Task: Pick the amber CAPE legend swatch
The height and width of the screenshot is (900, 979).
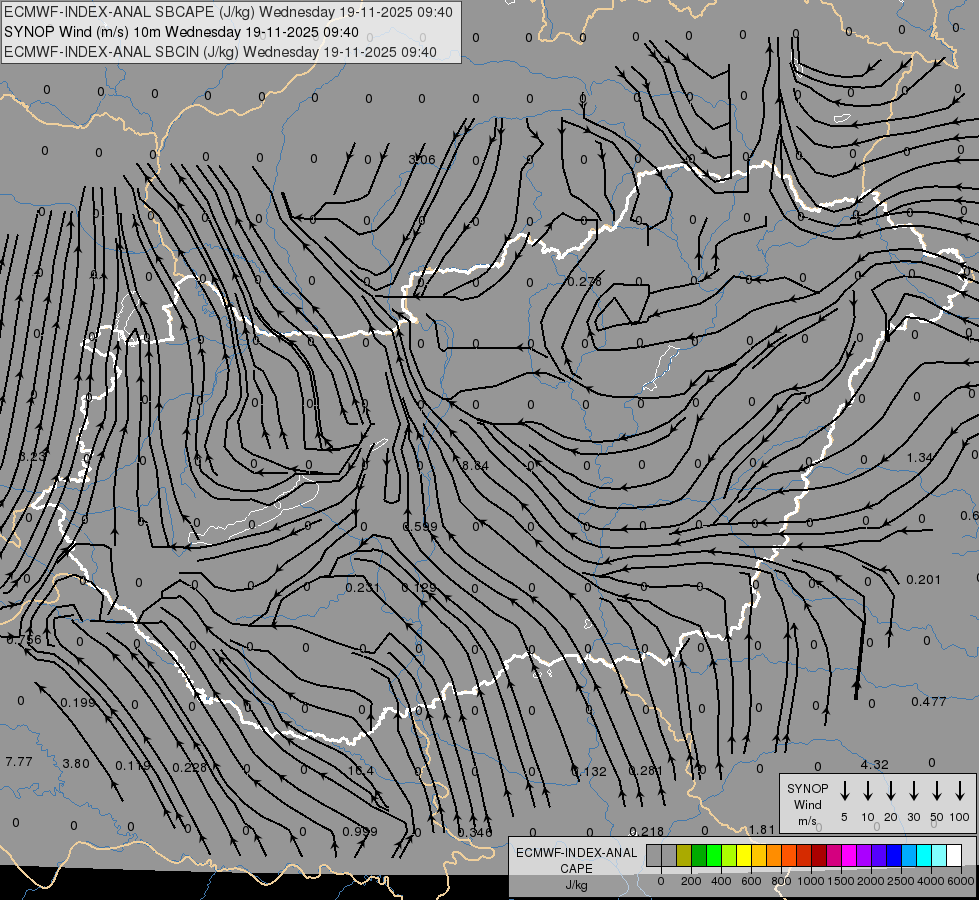Action: [x=759, y=855]
